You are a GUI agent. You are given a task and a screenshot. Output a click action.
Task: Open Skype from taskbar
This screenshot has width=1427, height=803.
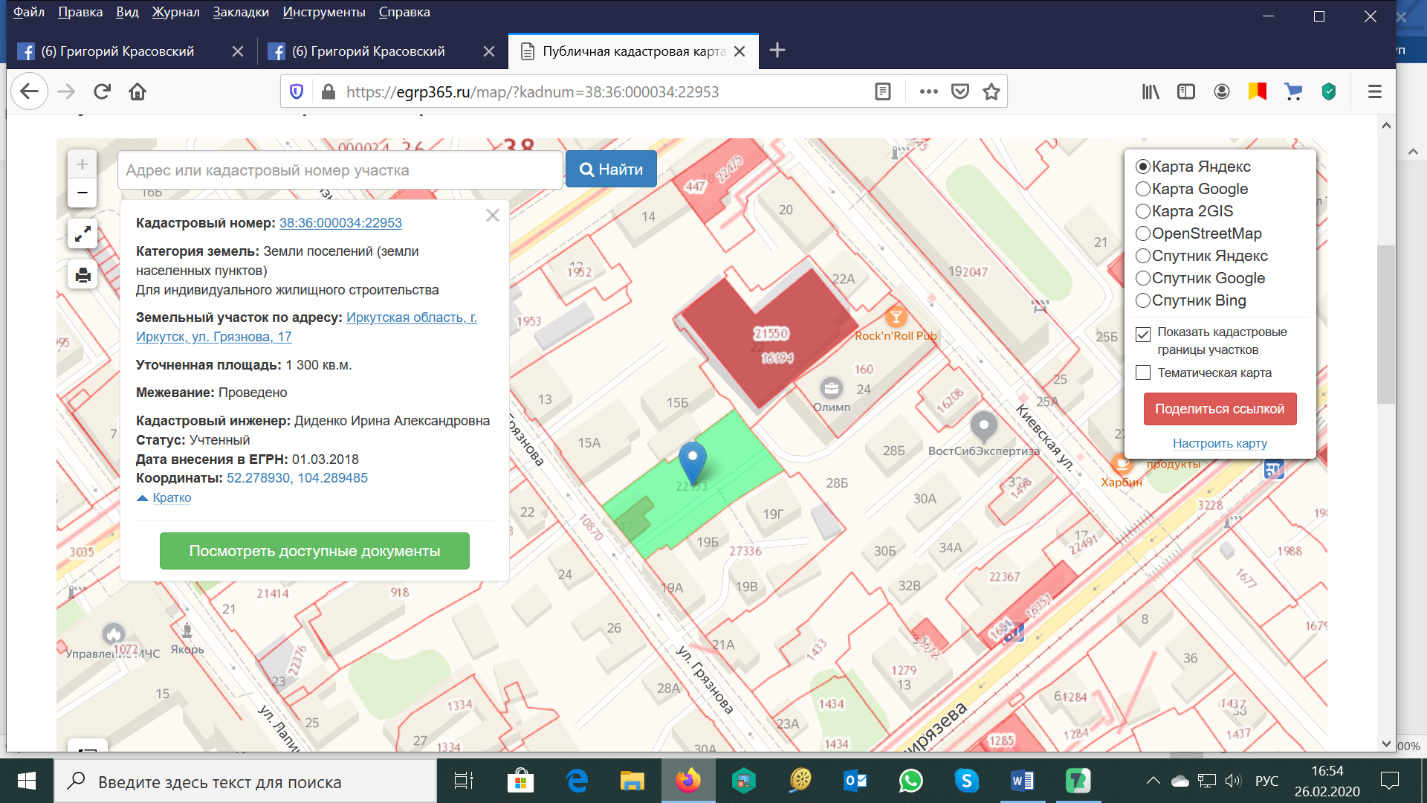[965, 781]
